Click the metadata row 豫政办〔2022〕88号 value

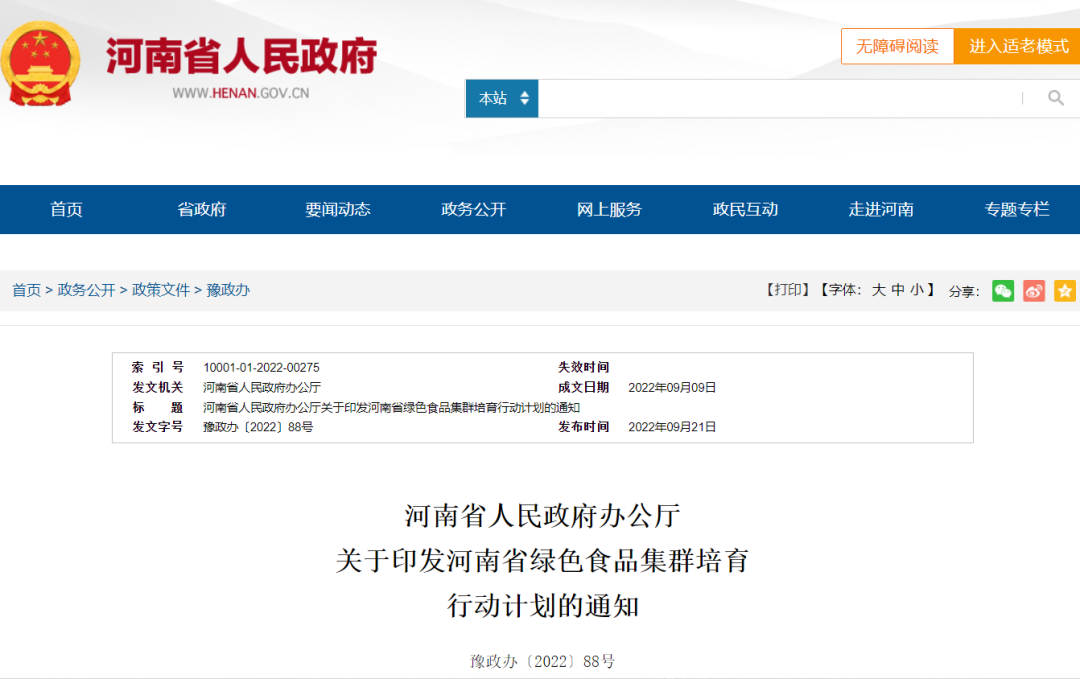point(258,427)
